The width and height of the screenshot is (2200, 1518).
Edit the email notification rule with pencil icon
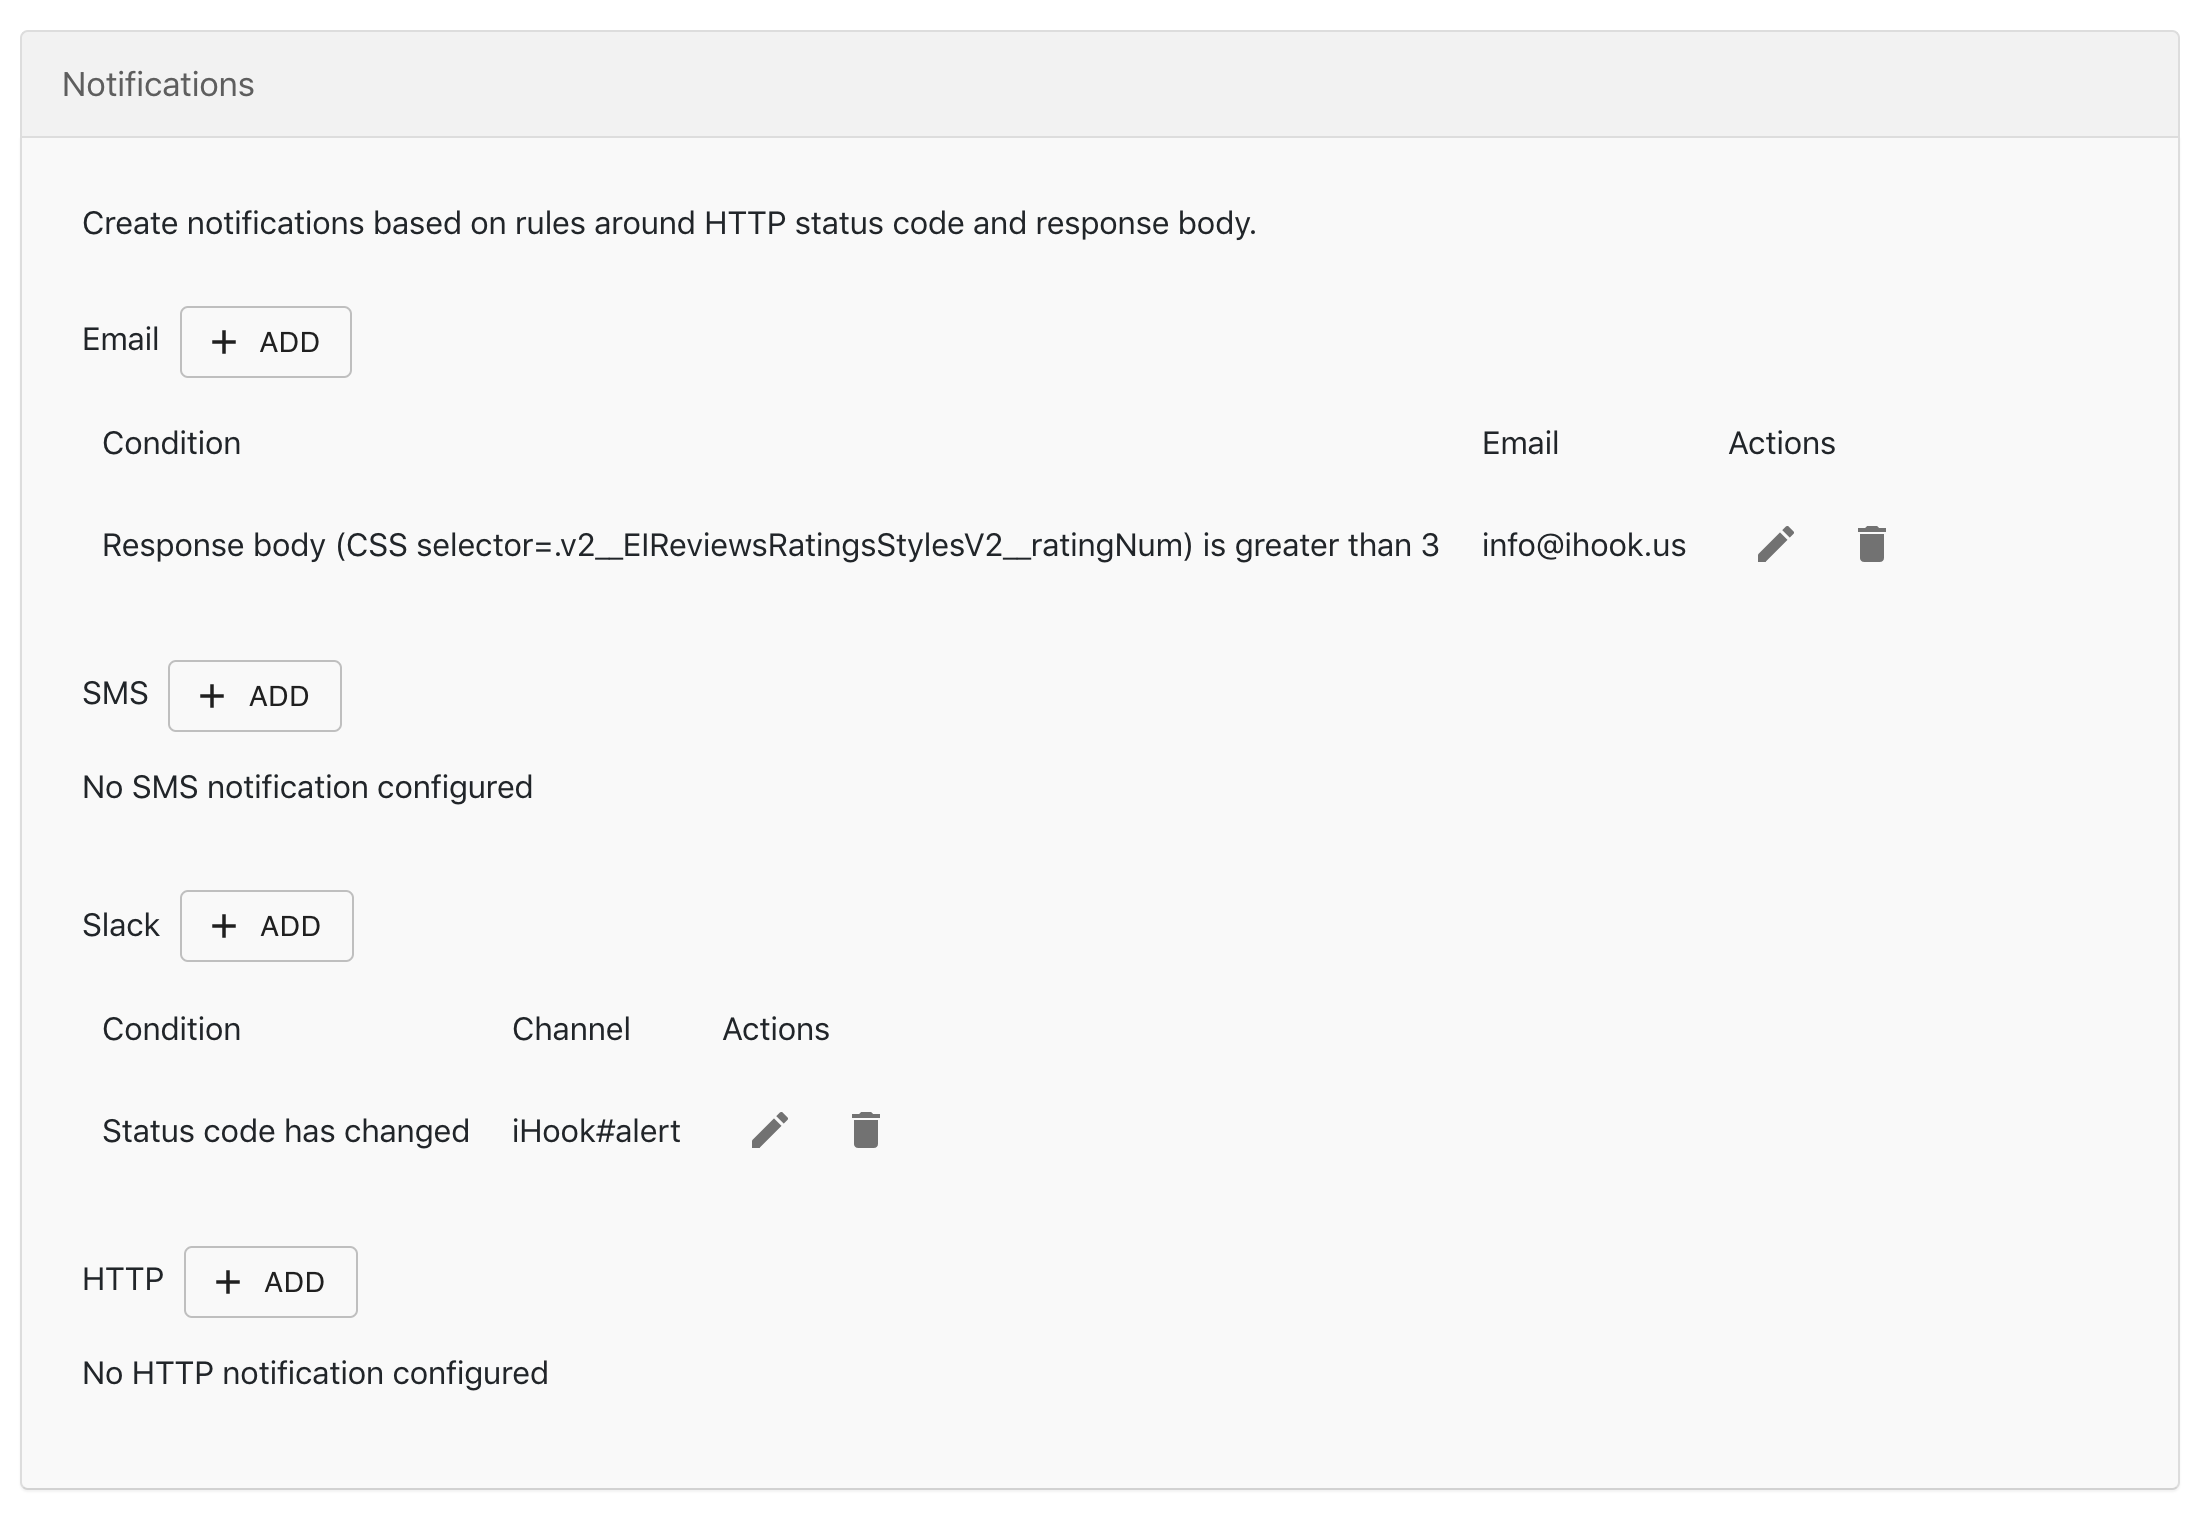click(x=1775, y=545)
